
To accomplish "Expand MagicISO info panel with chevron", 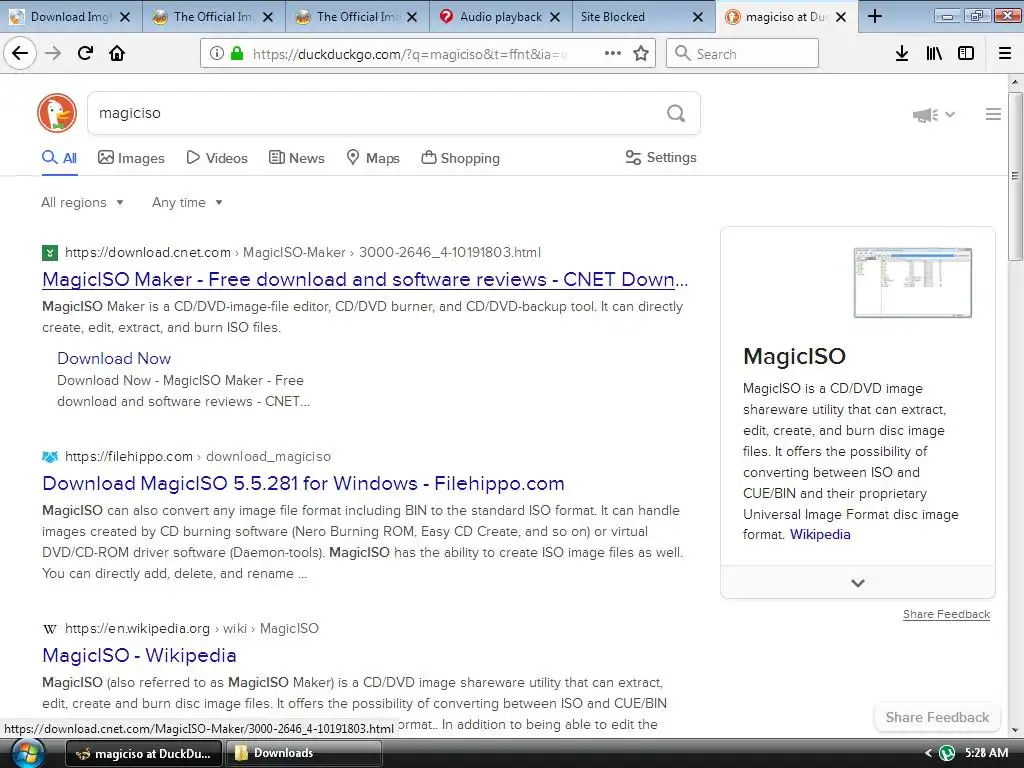I will click(x=857, y=583).
